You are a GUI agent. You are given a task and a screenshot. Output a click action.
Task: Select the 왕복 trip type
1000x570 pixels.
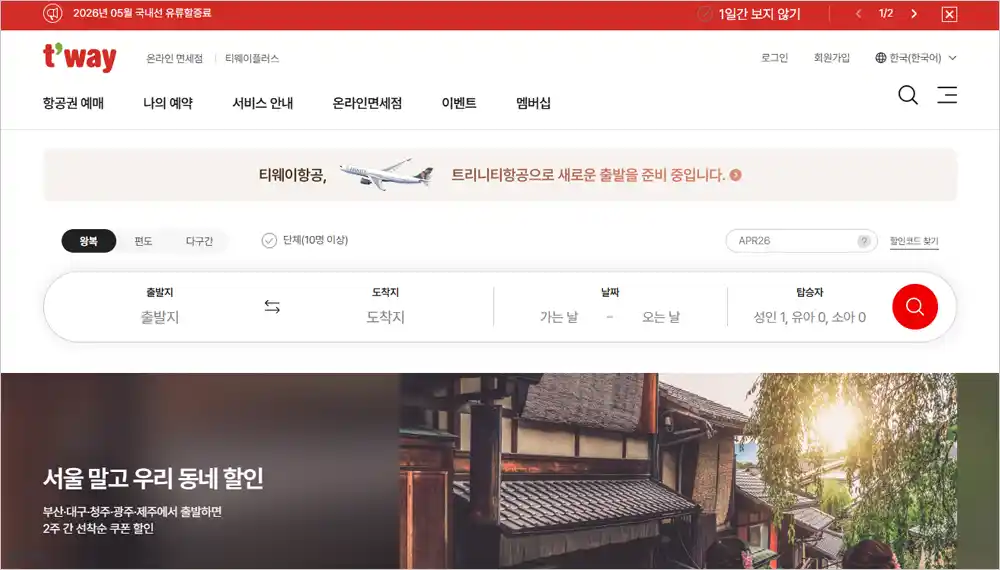coord(89,241)
